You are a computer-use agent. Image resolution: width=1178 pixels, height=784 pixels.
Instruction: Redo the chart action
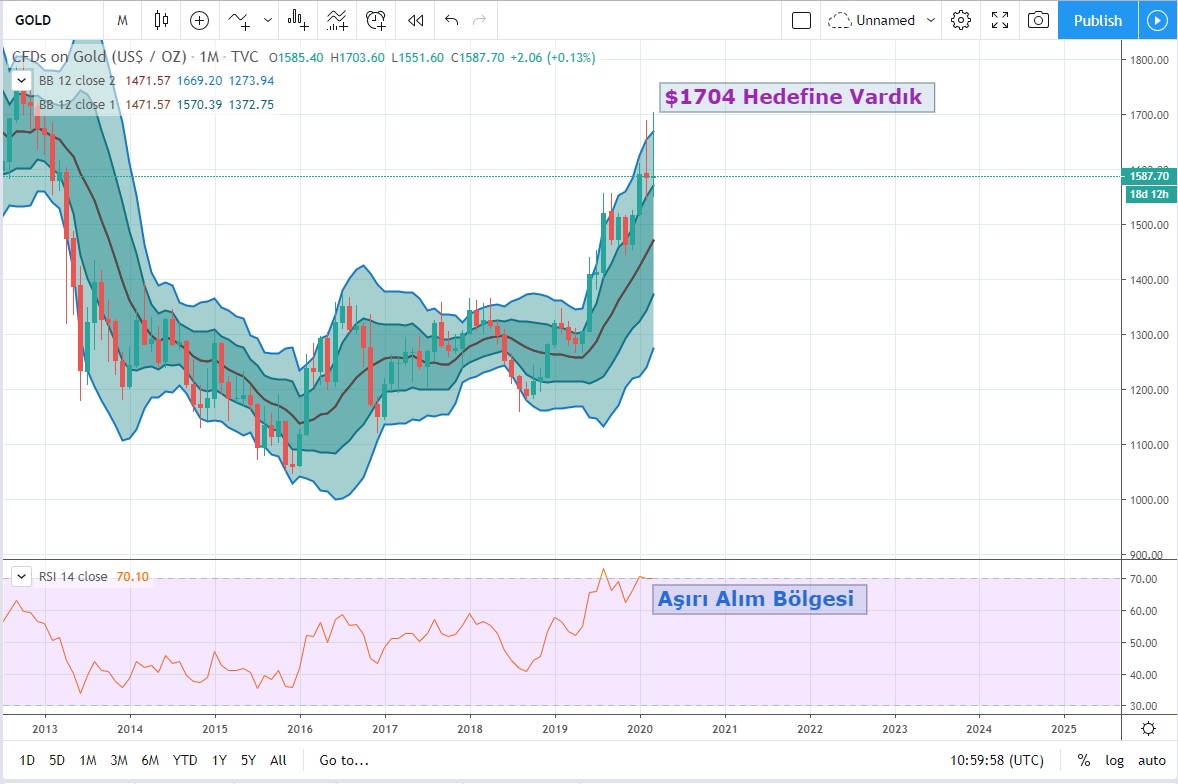coord(479,20)
